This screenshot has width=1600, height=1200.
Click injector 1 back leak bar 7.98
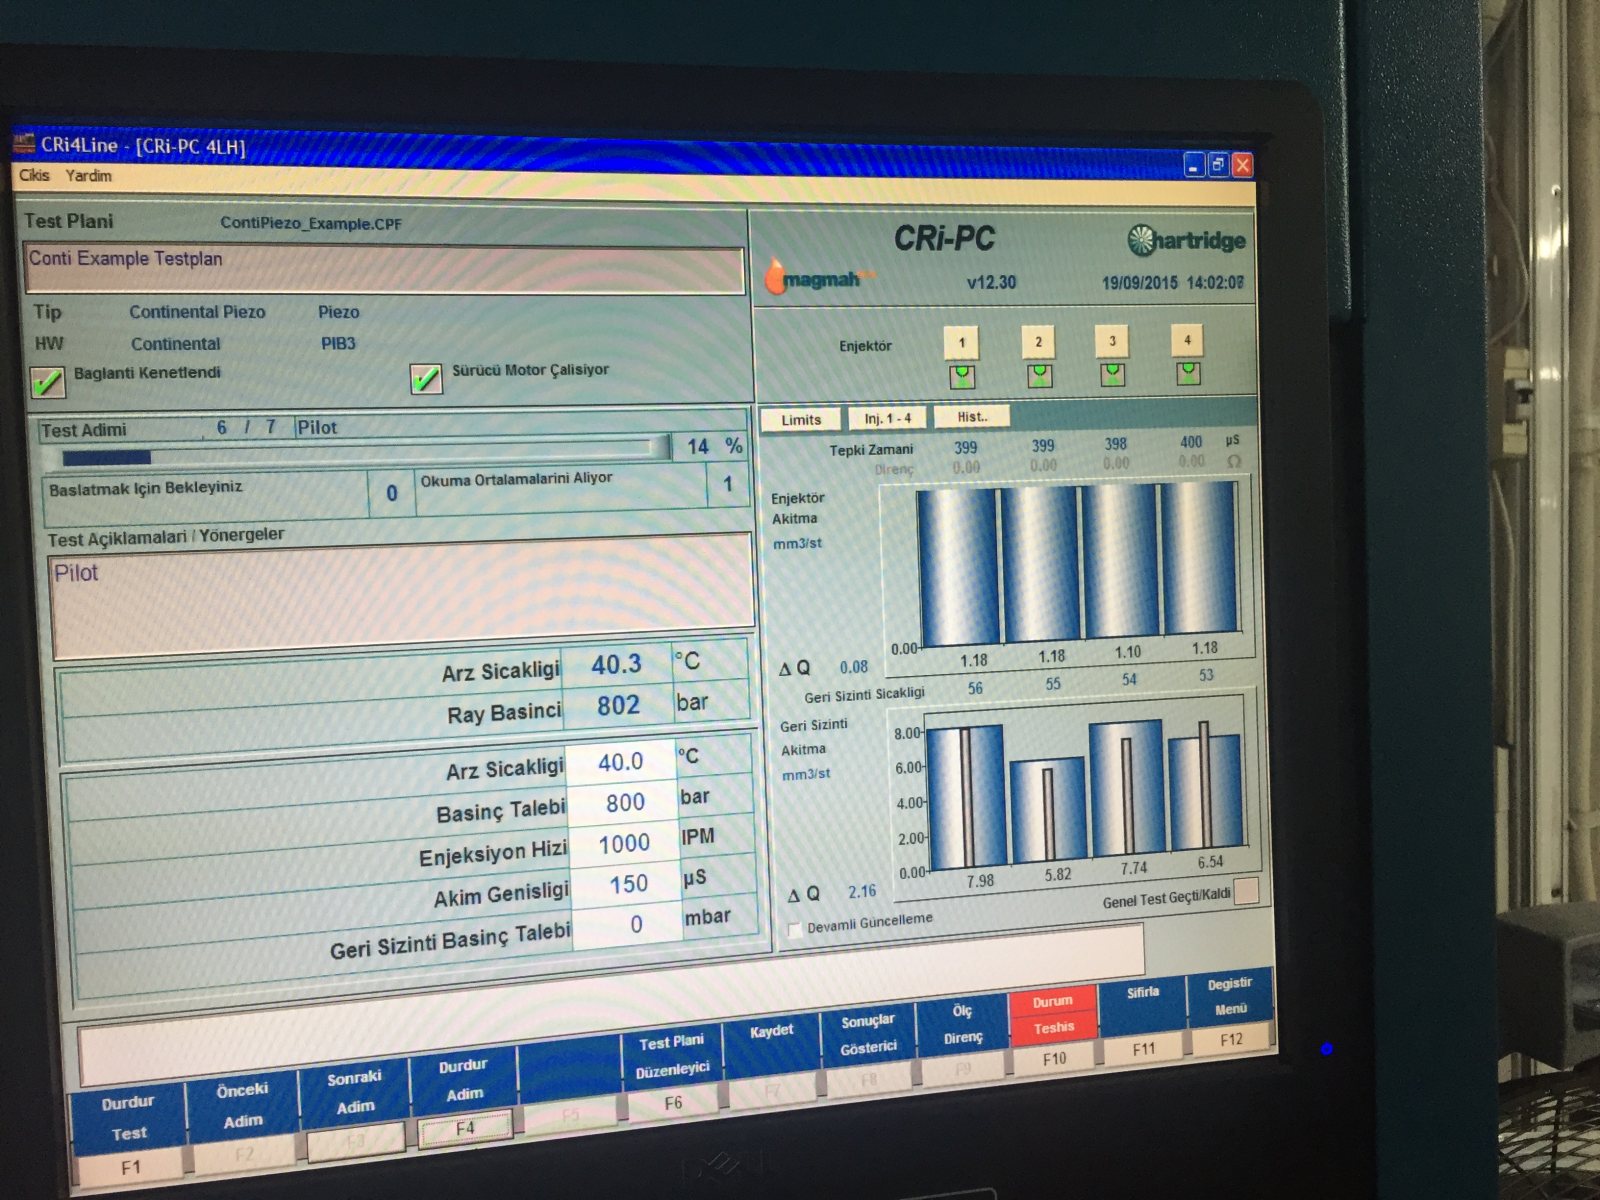(966, 797)
